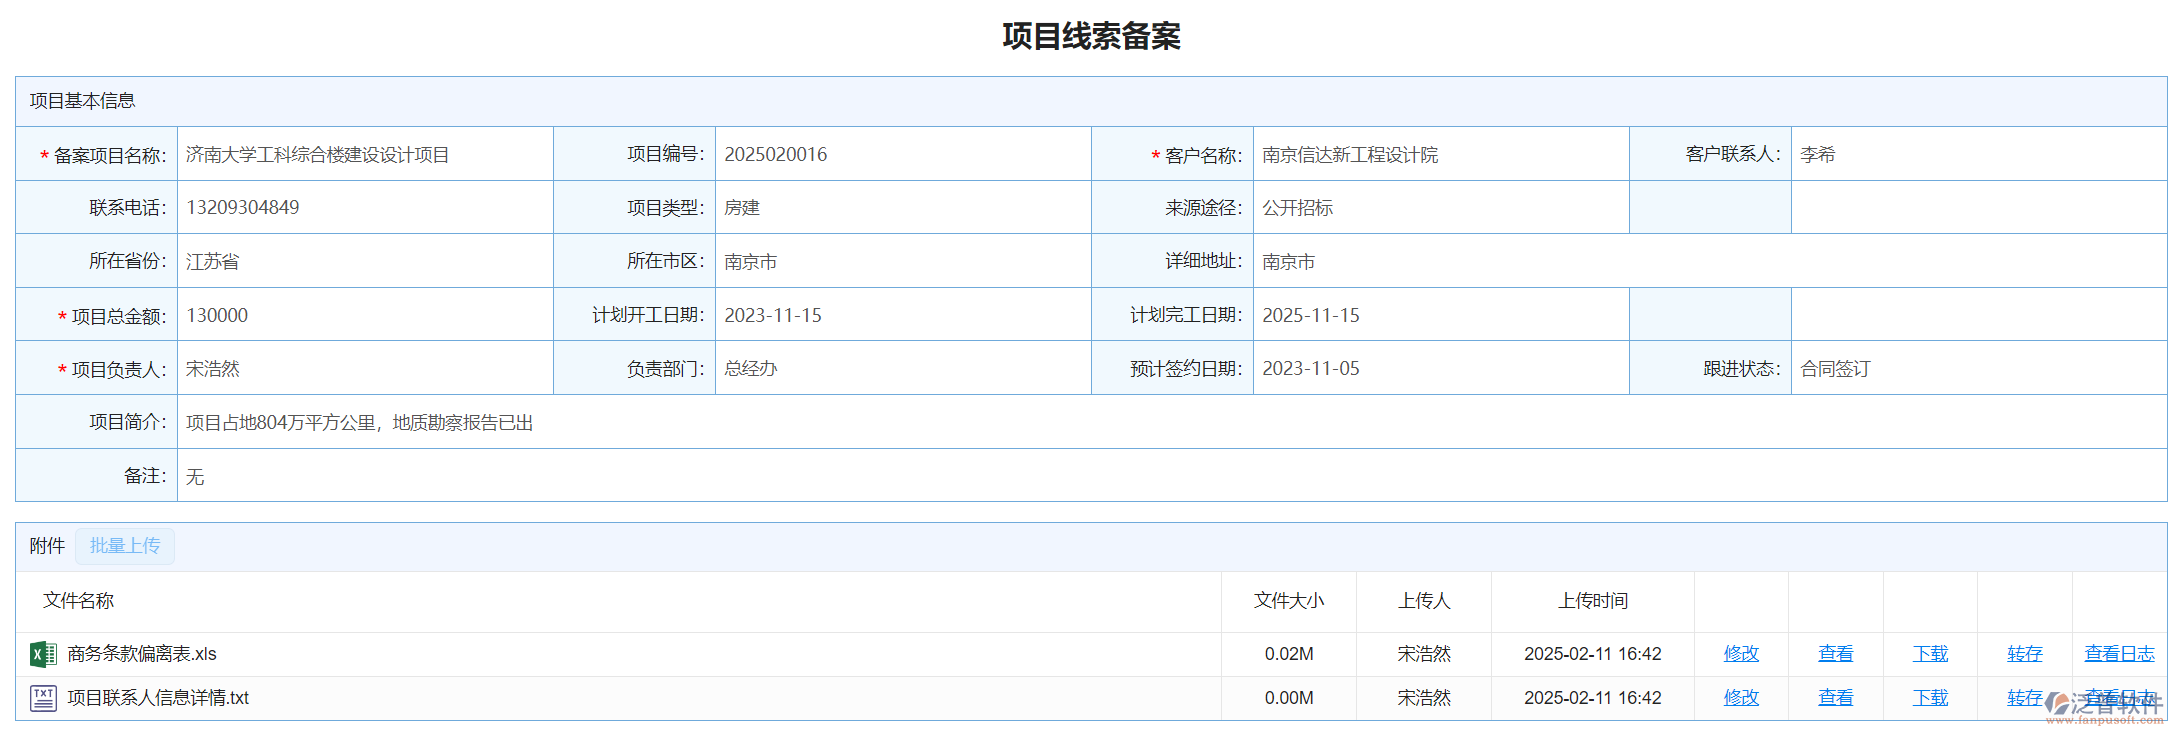Click the 计划开工日期 date field

(x=902, y=316)
